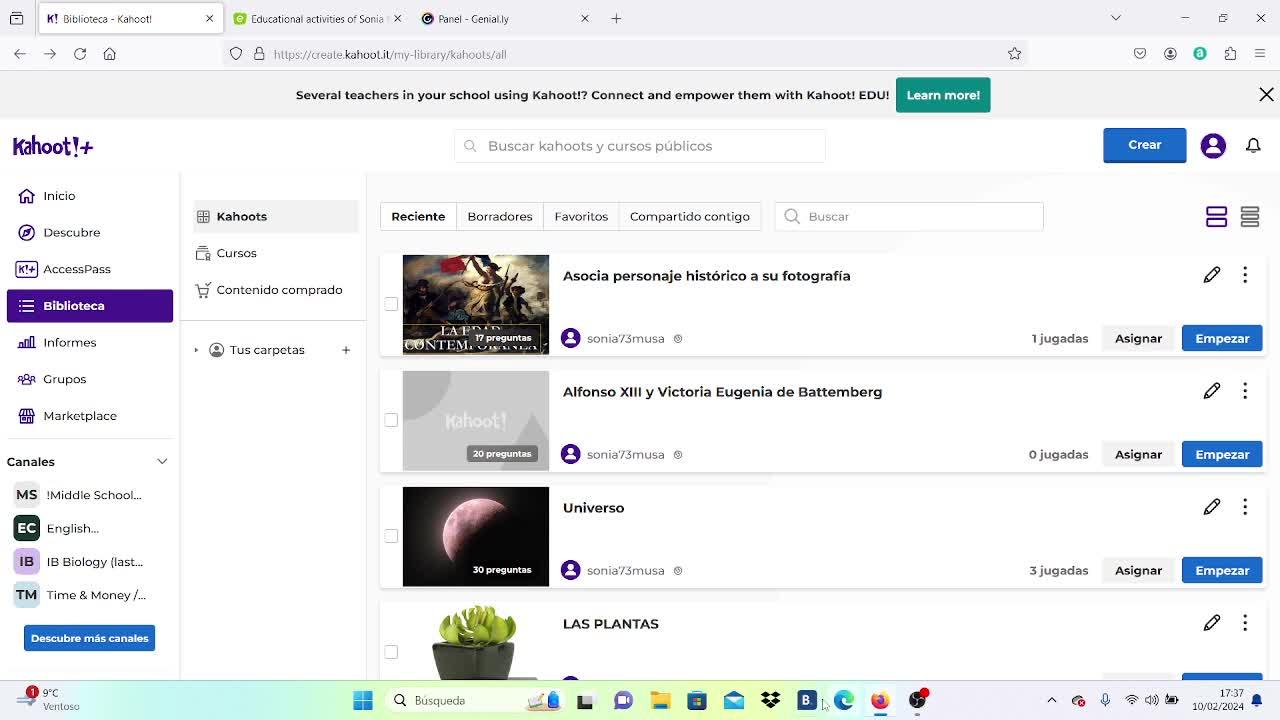
Task: Edit the LAS PLANTAS kahoot with pencil
Action: (x=1212, y=622)
